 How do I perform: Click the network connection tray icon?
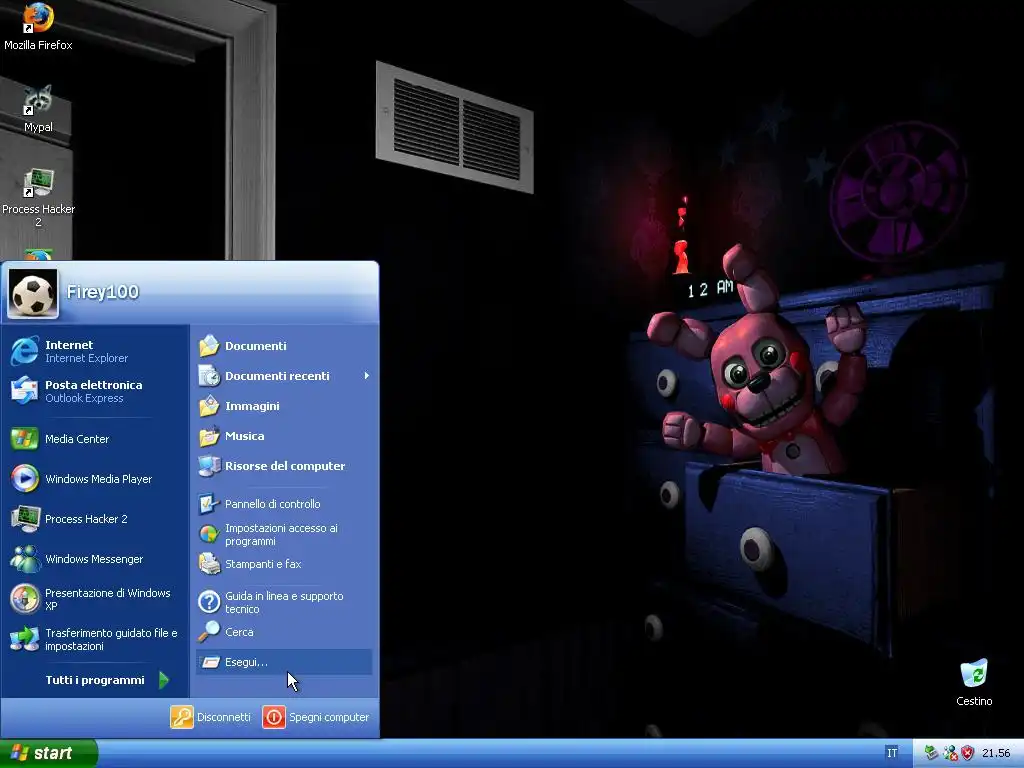click(950, 753)
